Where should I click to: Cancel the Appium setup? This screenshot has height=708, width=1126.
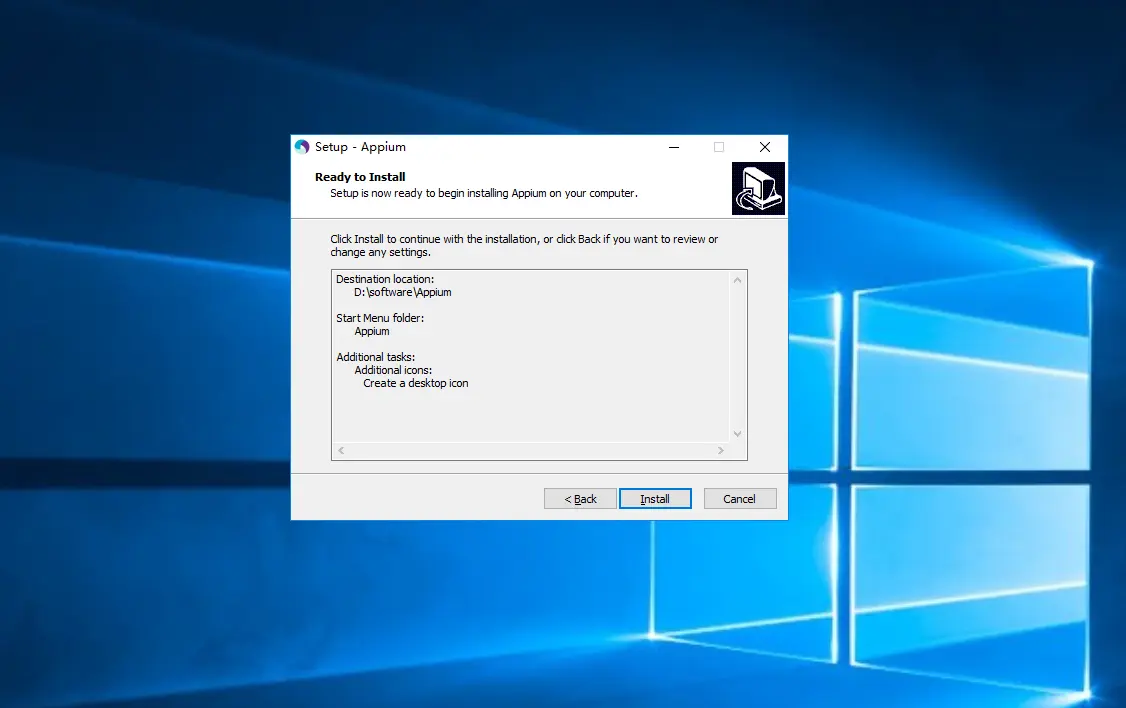(x=740, y=498)
